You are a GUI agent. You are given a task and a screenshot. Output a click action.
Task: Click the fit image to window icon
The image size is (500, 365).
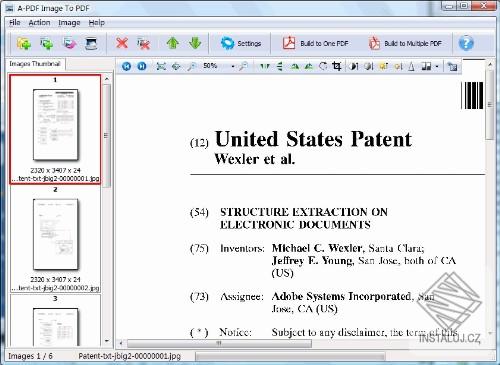161,66
